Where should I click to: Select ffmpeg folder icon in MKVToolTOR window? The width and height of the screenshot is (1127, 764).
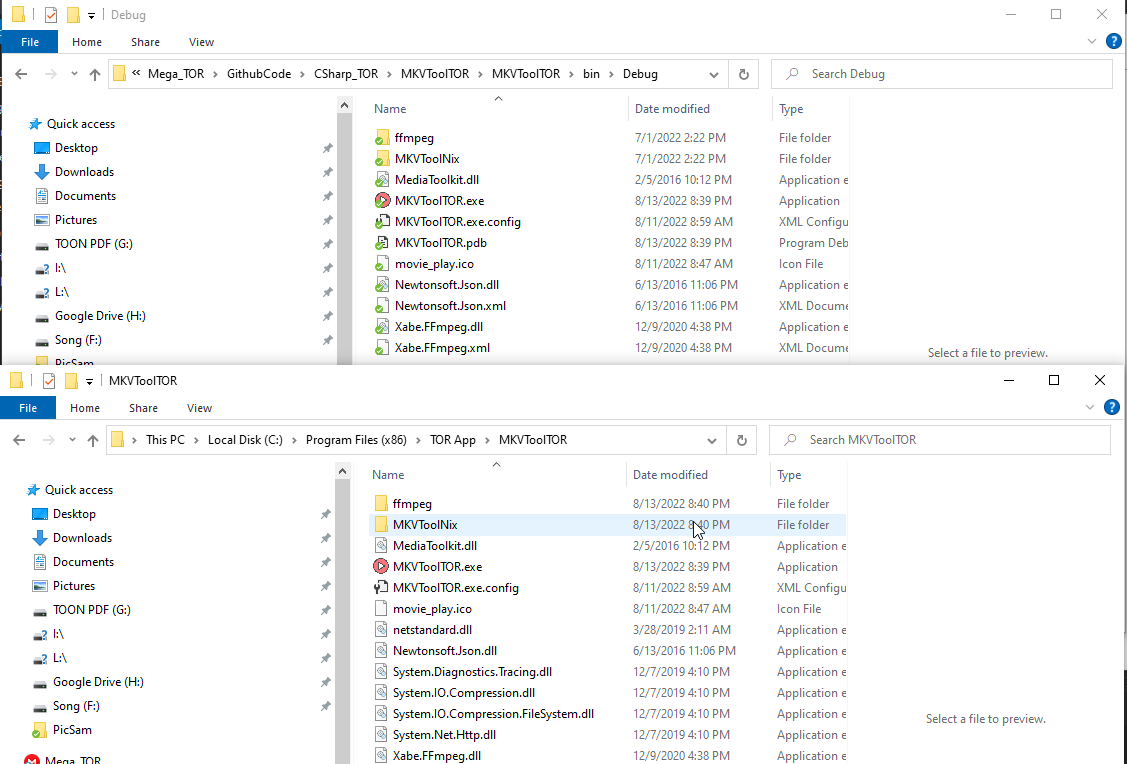(381, 504)
